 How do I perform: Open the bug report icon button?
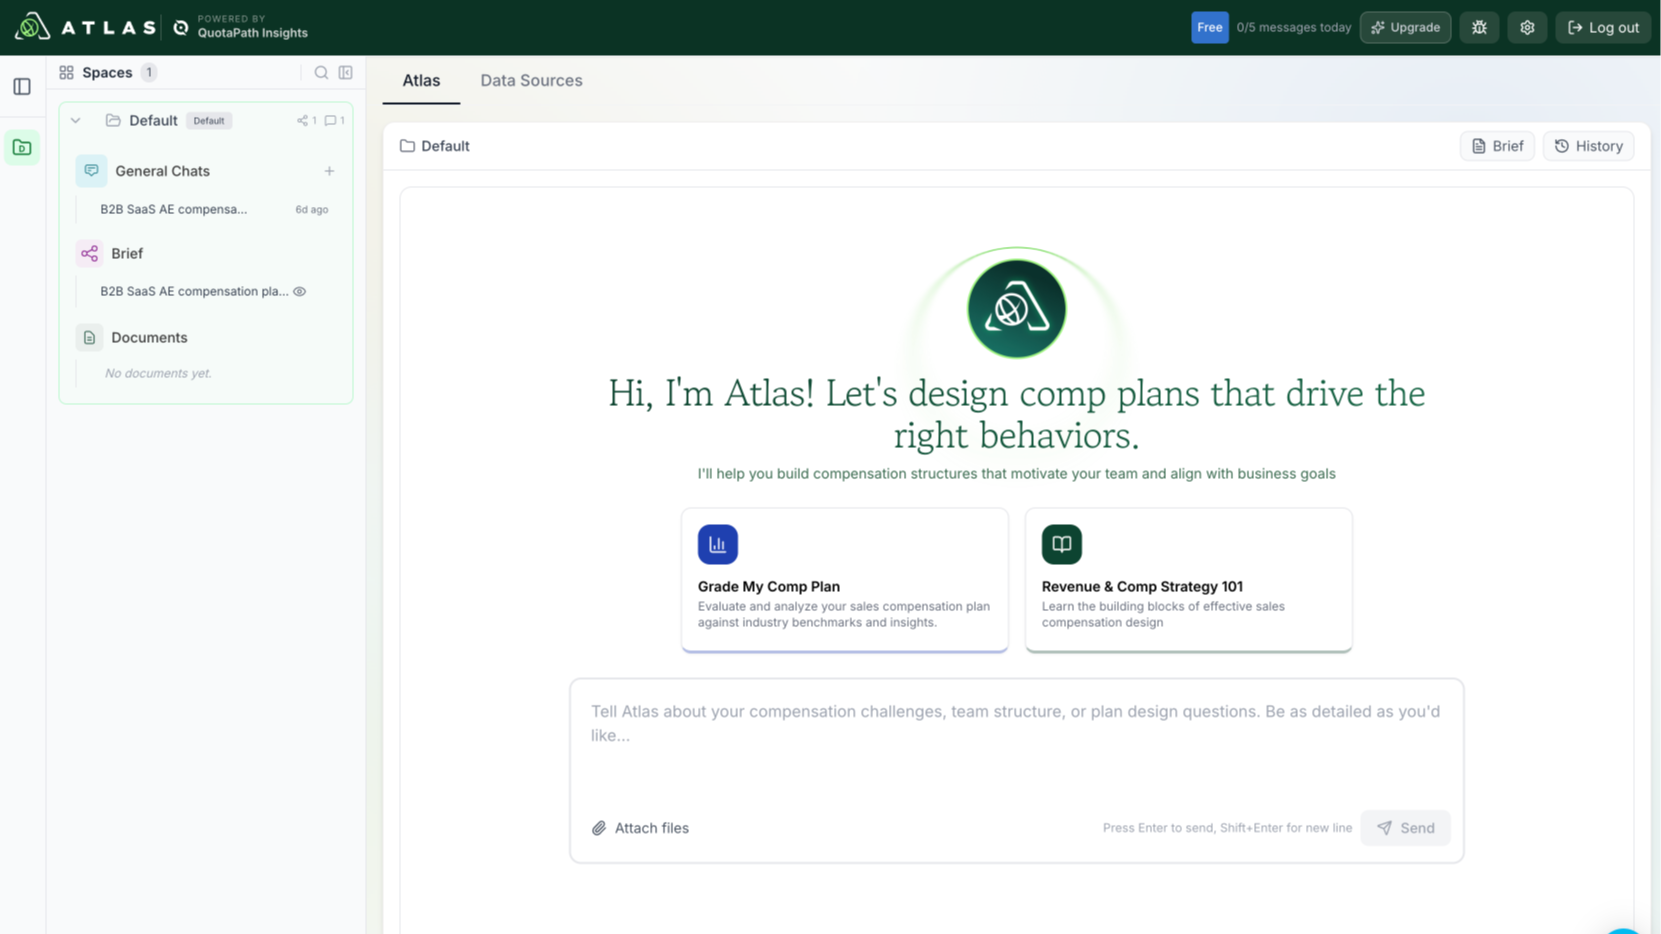click(1479, 27)
